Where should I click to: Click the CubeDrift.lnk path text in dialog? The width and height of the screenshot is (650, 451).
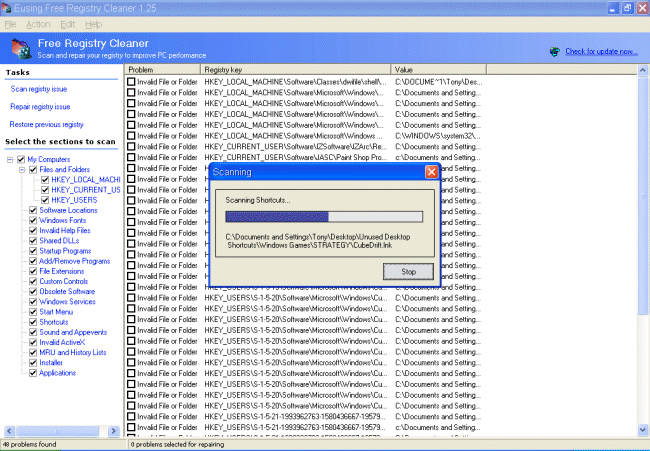pos(318,241)
